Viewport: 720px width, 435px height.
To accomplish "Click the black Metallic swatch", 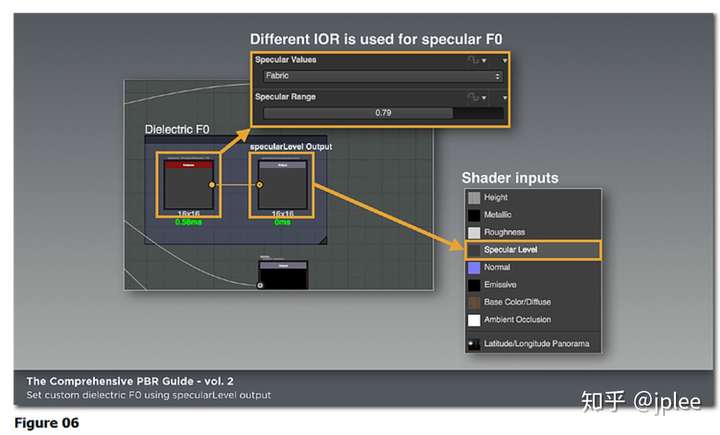I will pos(474,215).
